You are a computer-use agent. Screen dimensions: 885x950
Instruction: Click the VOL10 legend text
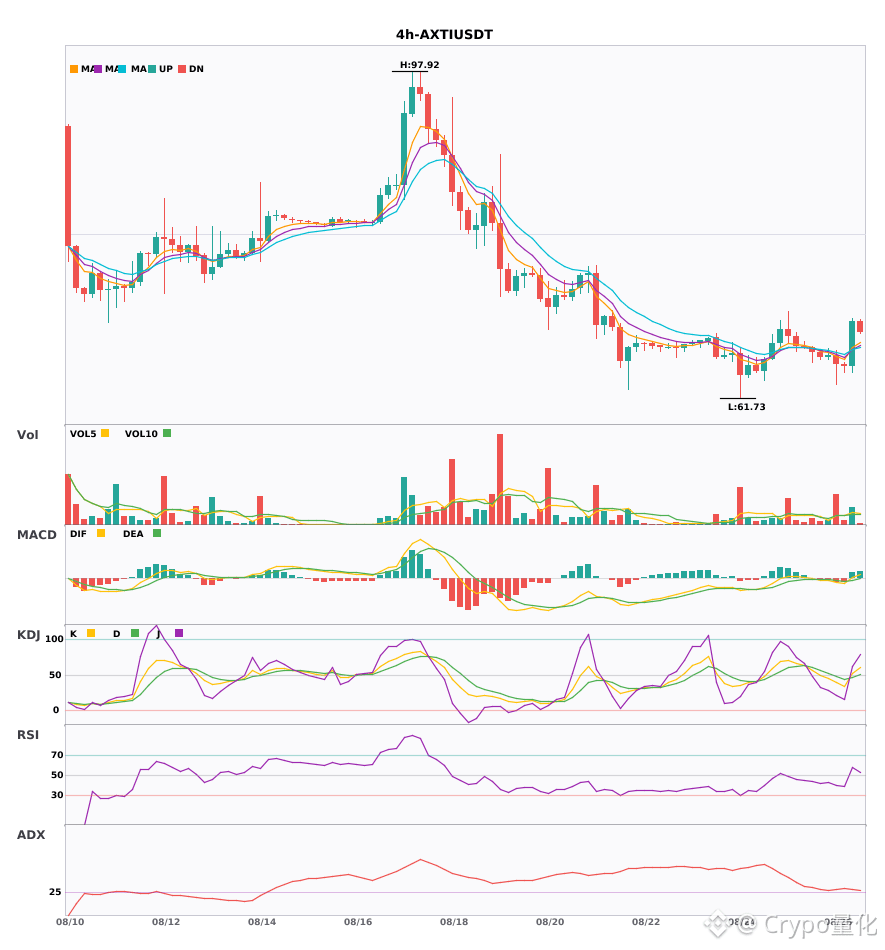click(141, 434)
